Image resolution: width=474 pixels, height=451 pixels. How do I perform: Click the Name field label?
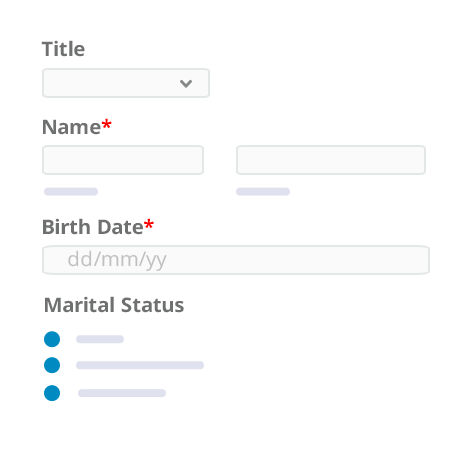[x=71, y=127]
